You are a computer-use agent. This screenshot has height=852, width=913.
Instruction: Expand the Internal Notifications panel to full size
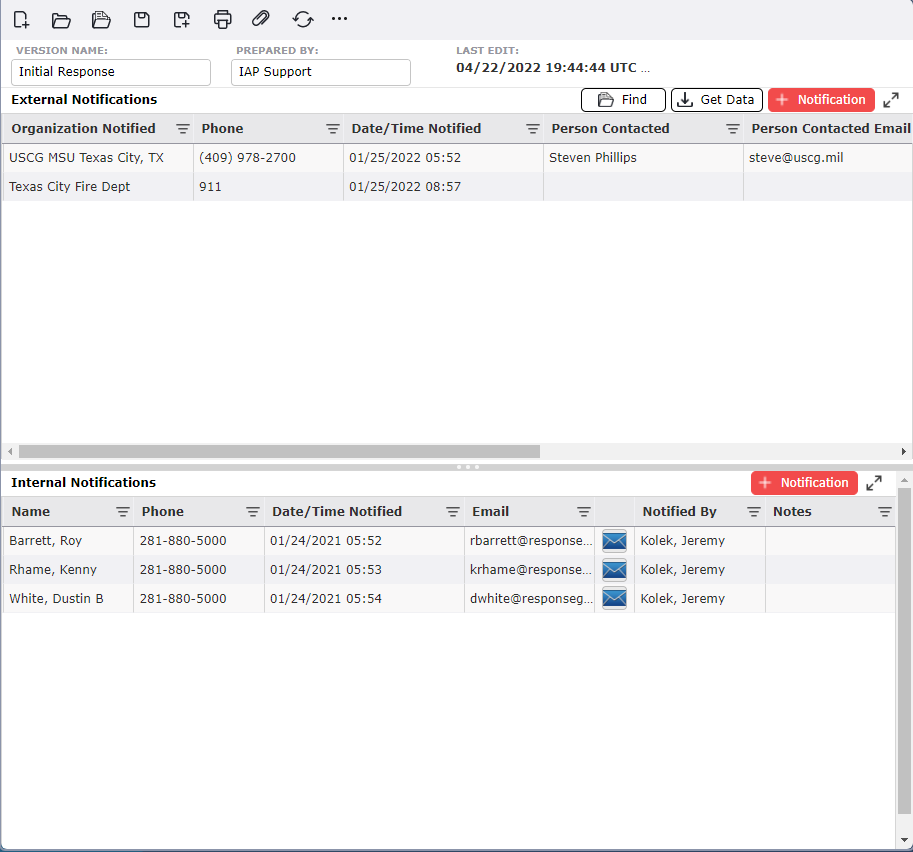874,483
